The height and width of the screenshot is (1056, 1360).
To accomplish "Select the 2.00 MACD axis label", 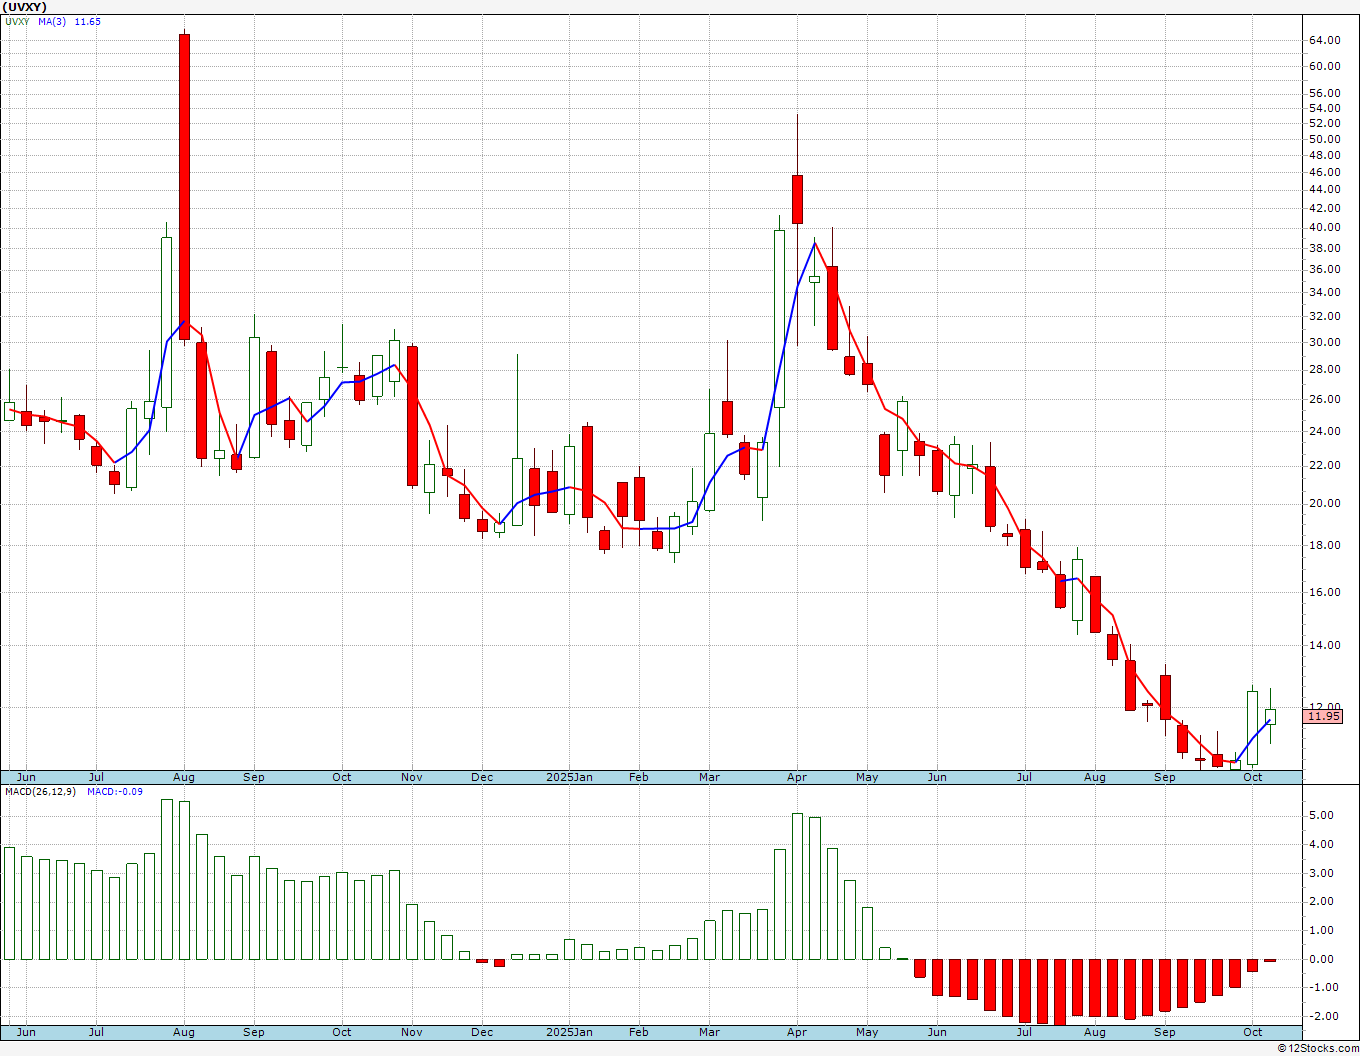I will point(1322,901).
